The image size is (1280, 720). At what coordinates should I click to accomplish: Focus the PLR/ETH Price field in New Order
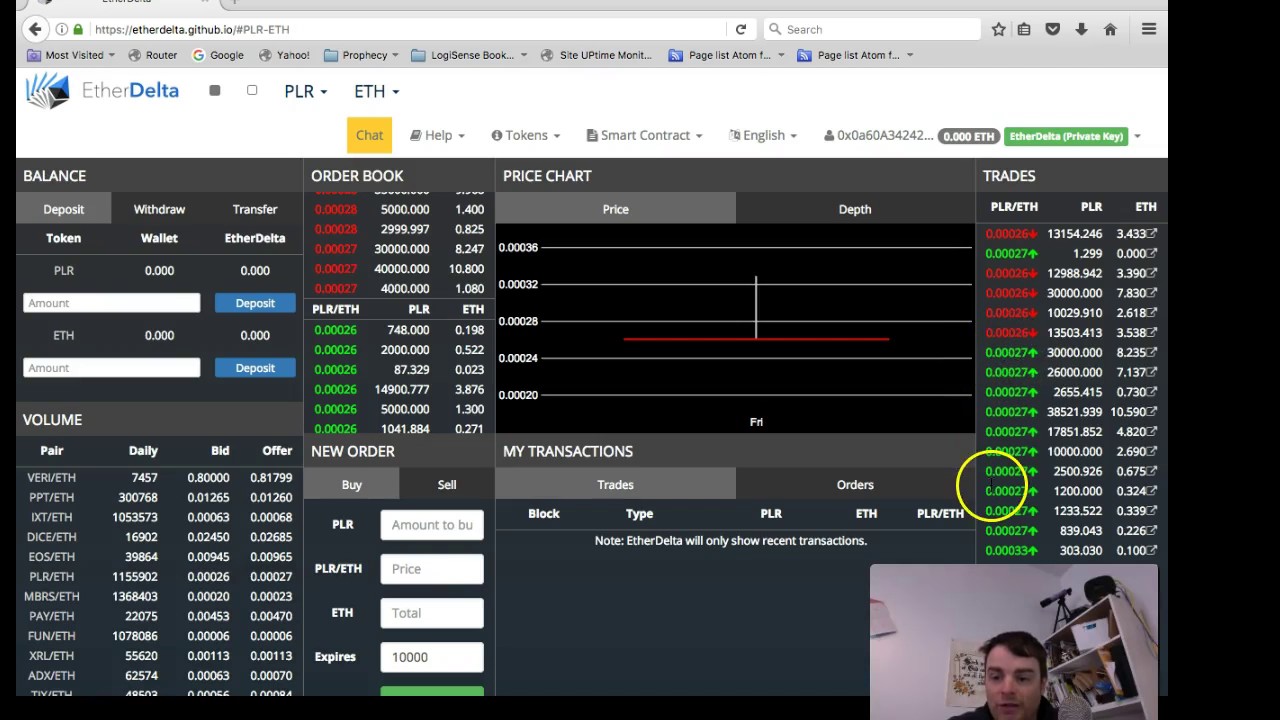point(432,569)
